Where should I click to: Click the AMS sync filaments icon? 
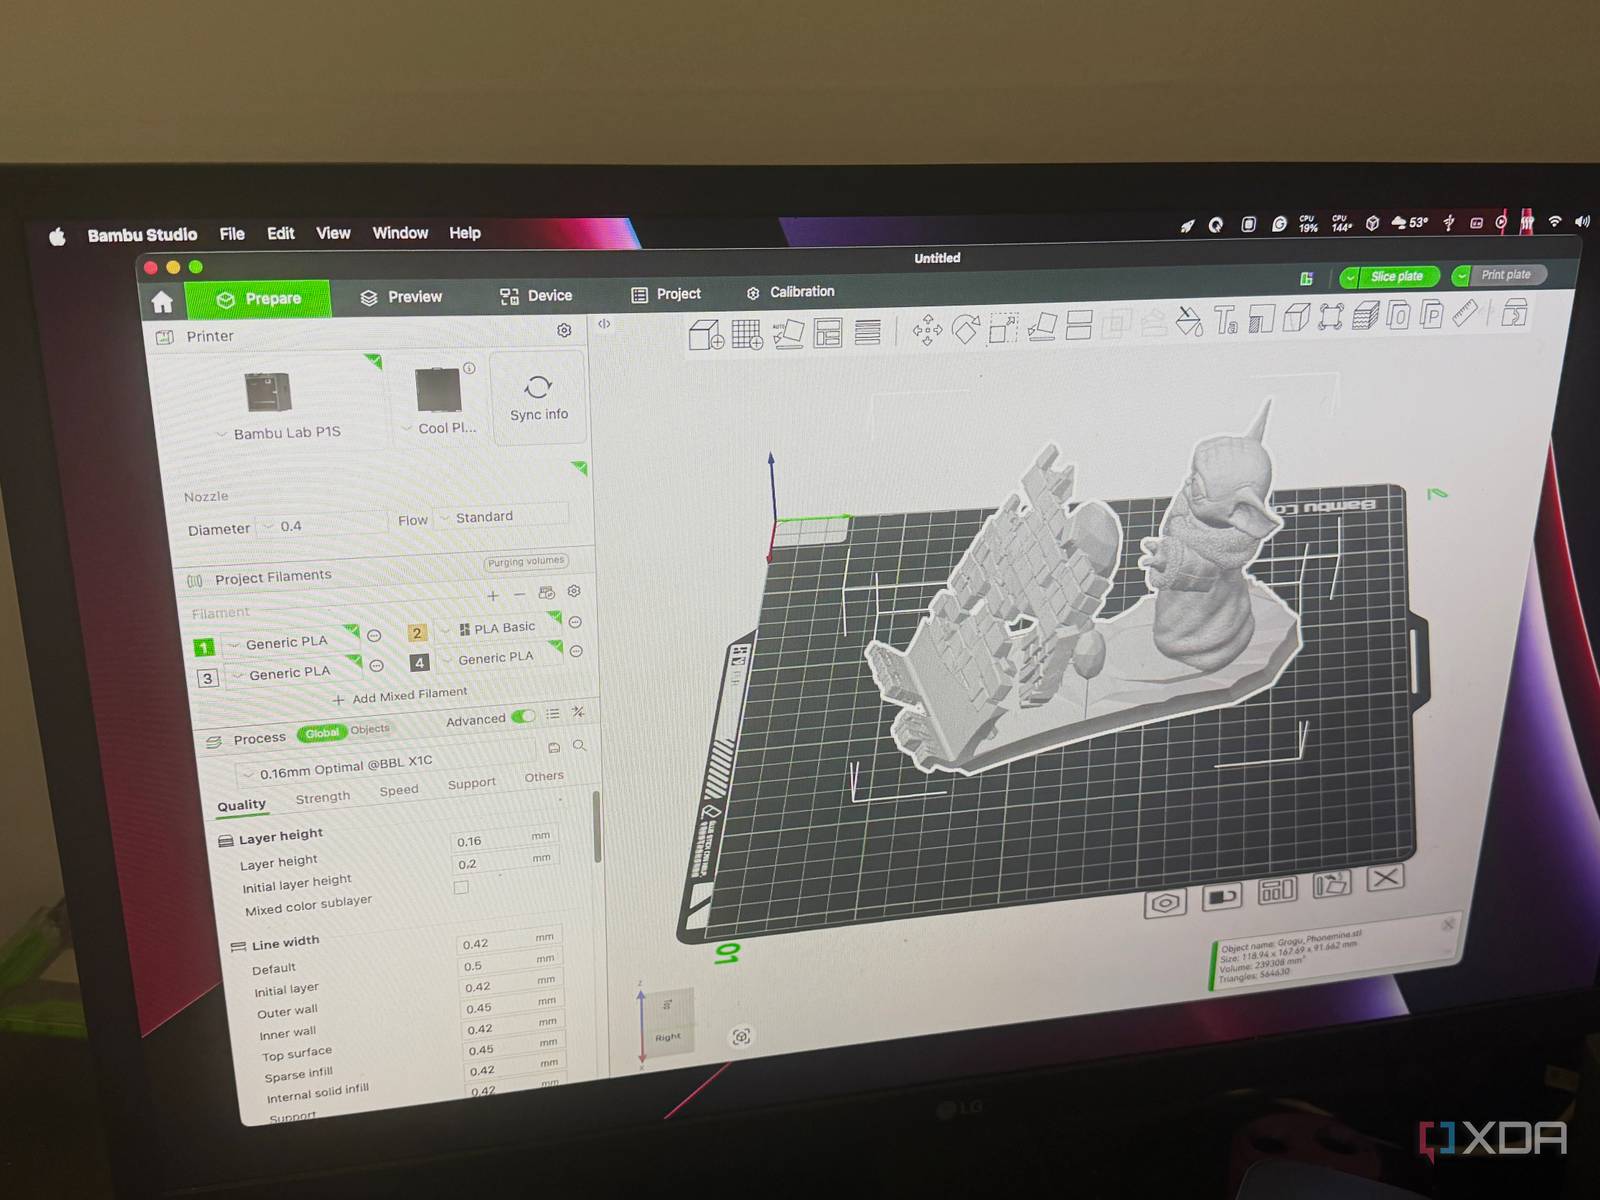tap(546, 593)
